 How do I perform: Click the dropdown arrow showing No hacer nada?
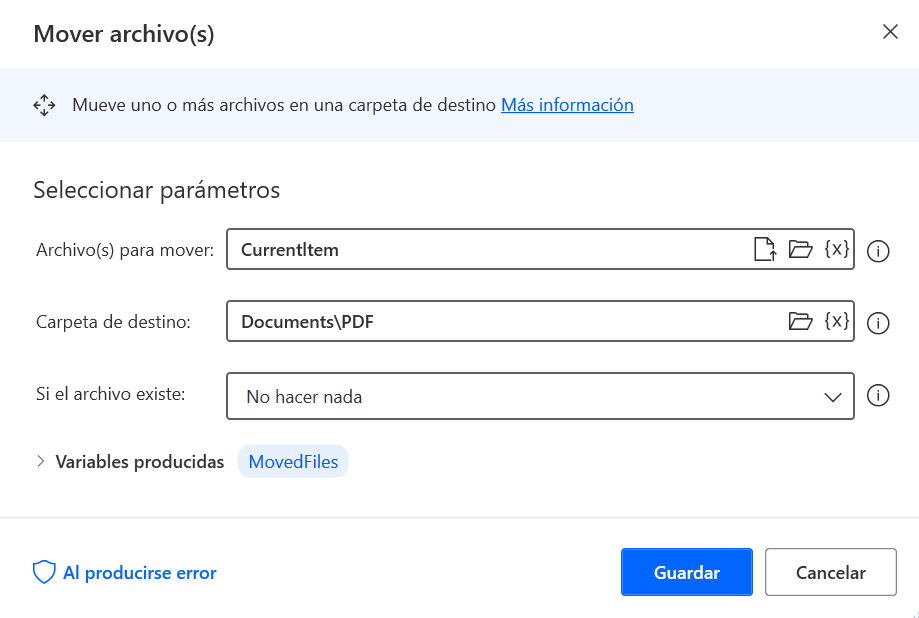pos(833,396)
